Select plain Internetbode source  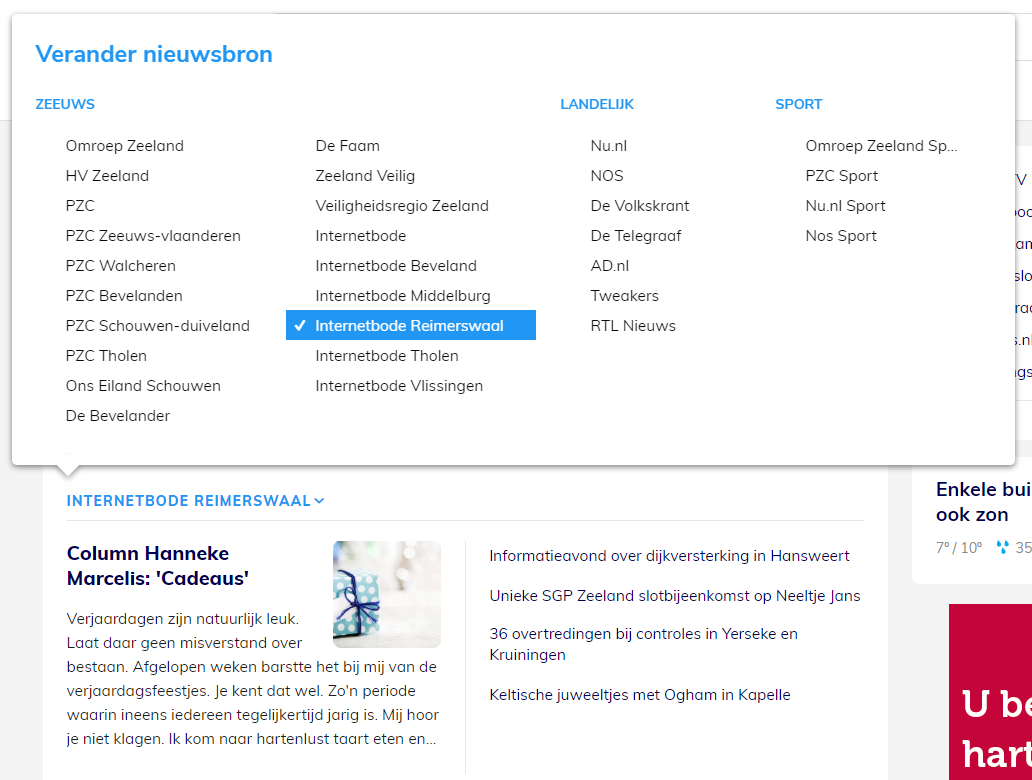361,236
